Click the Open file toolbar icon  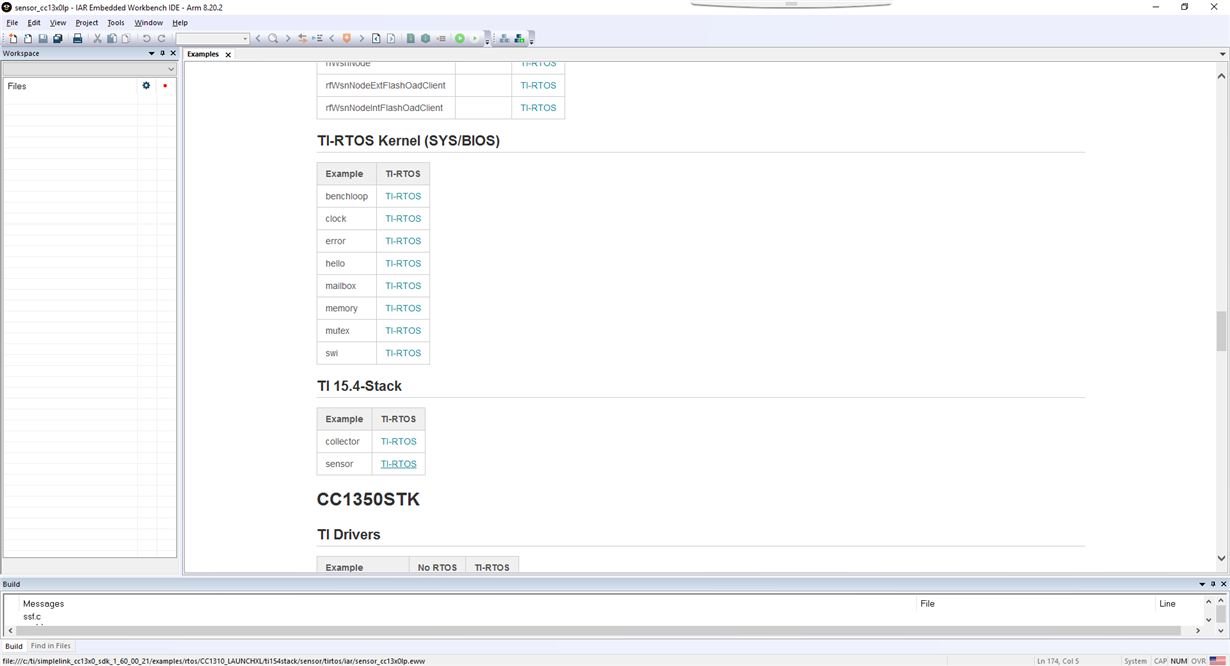click(28, 38)
